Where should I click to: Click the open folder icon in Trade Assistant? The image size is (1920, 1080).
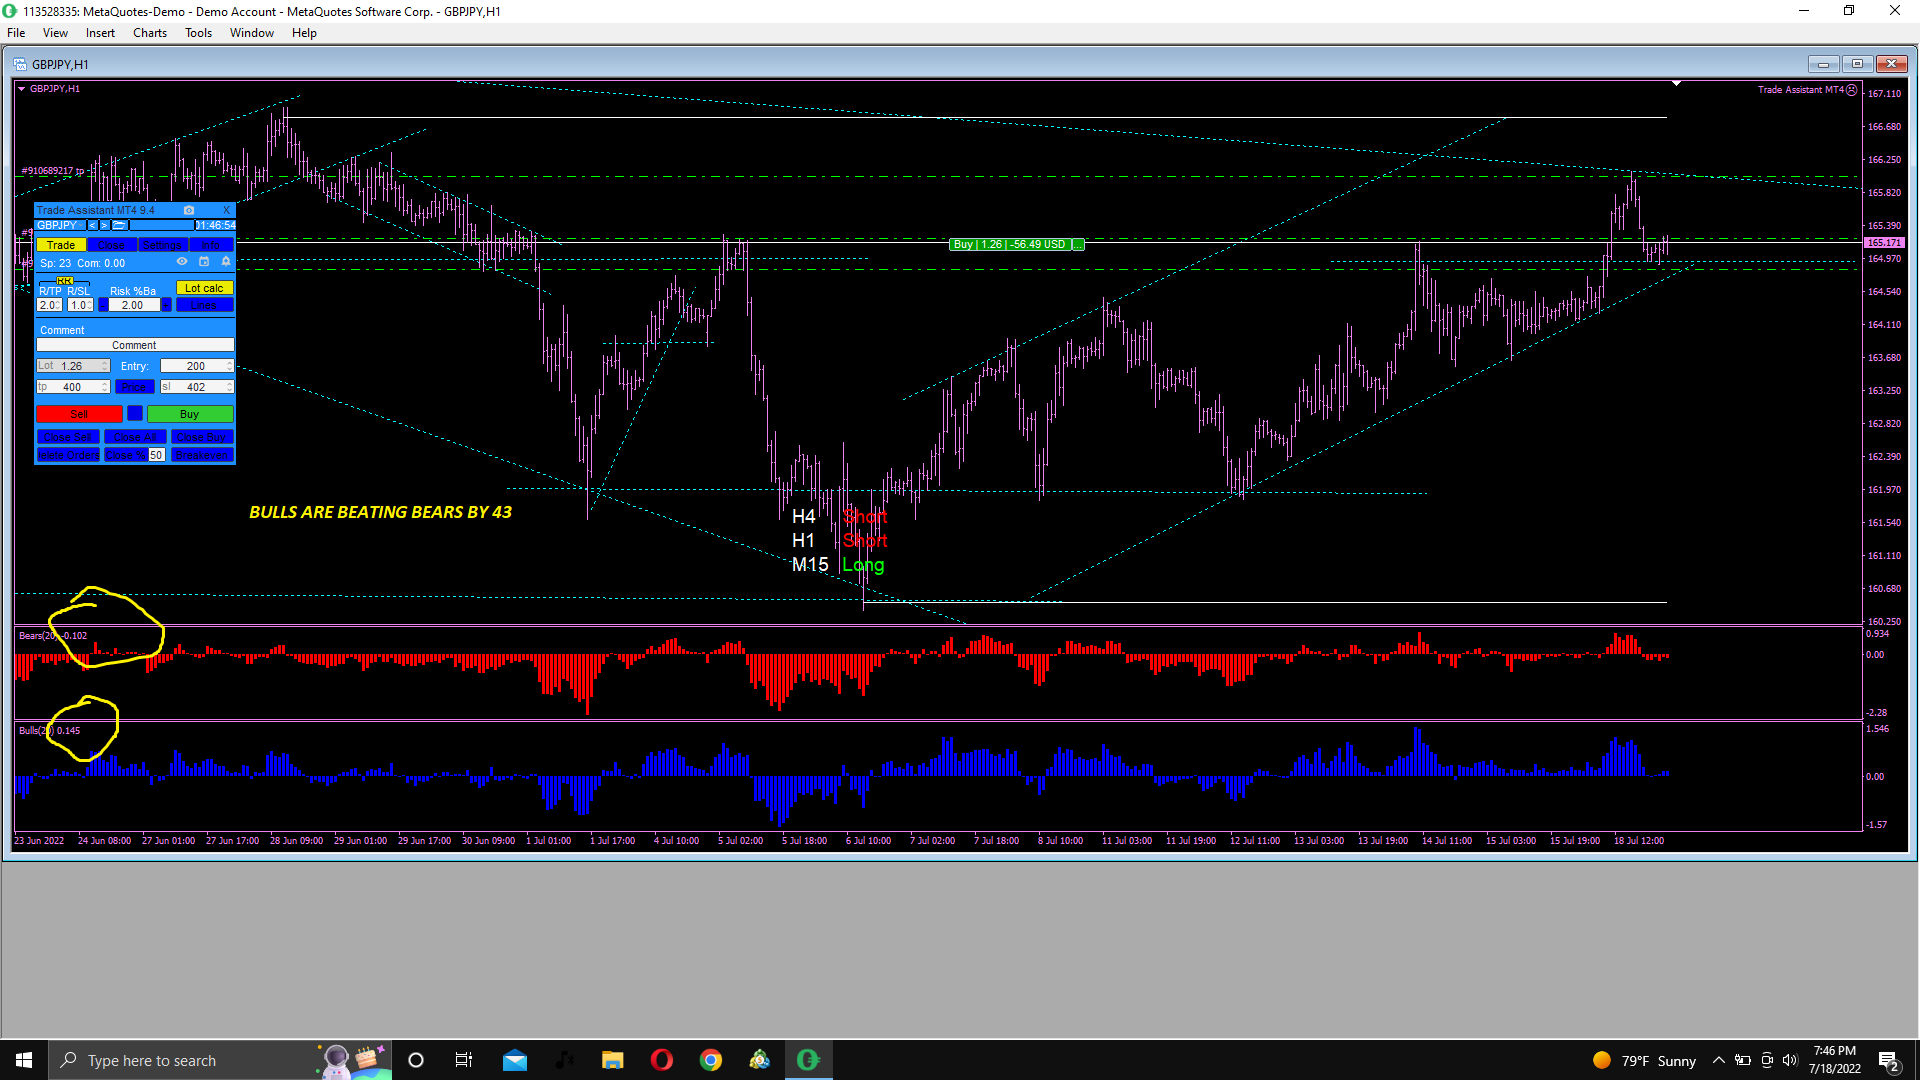click(118, 225)
